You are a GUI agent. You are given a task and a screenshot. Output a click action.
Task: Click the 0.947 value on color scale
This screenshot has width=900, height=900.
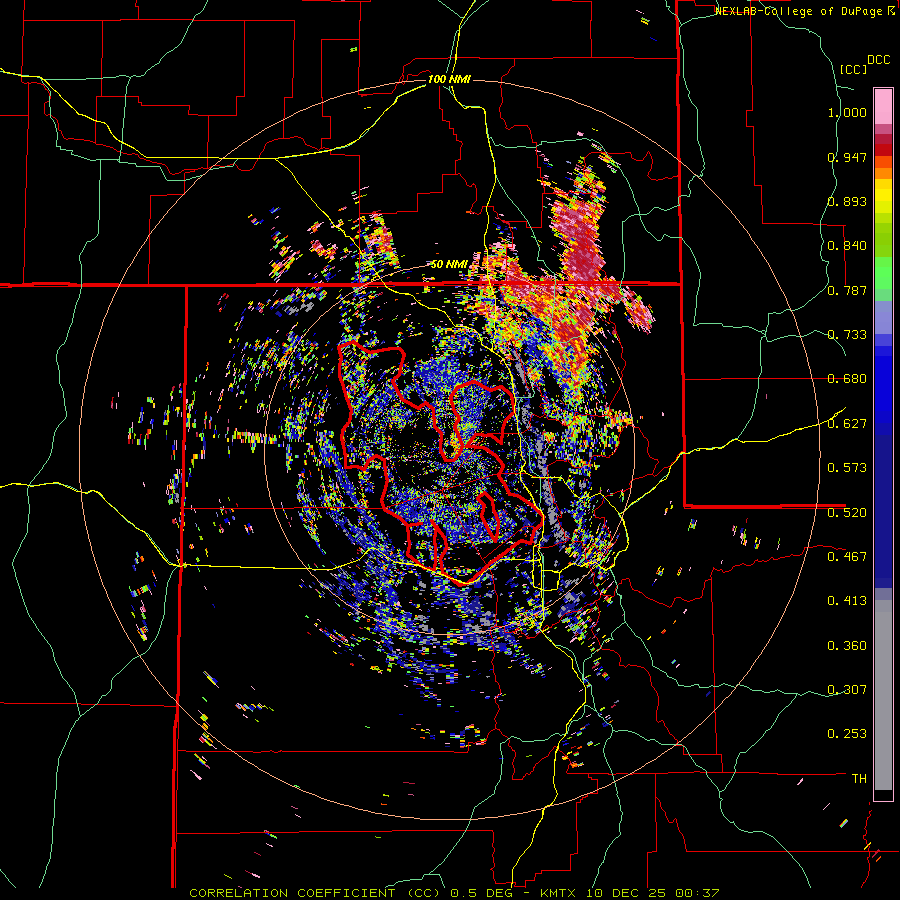pos(847,157)
